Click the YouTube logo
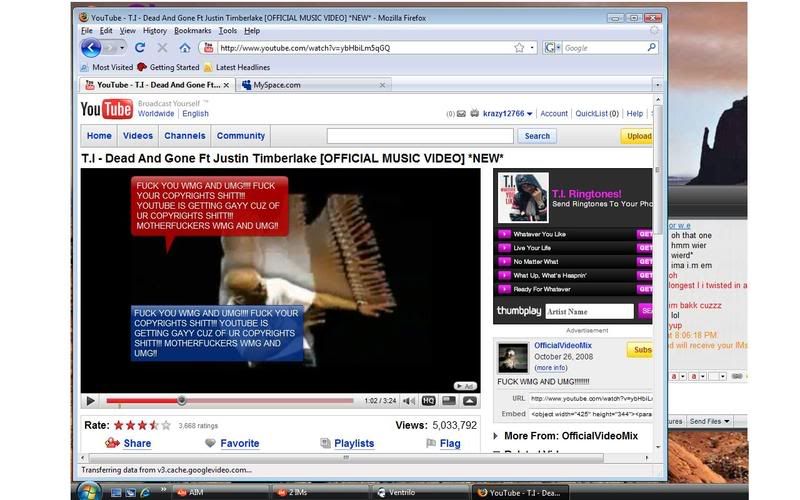 click(107, 109)
